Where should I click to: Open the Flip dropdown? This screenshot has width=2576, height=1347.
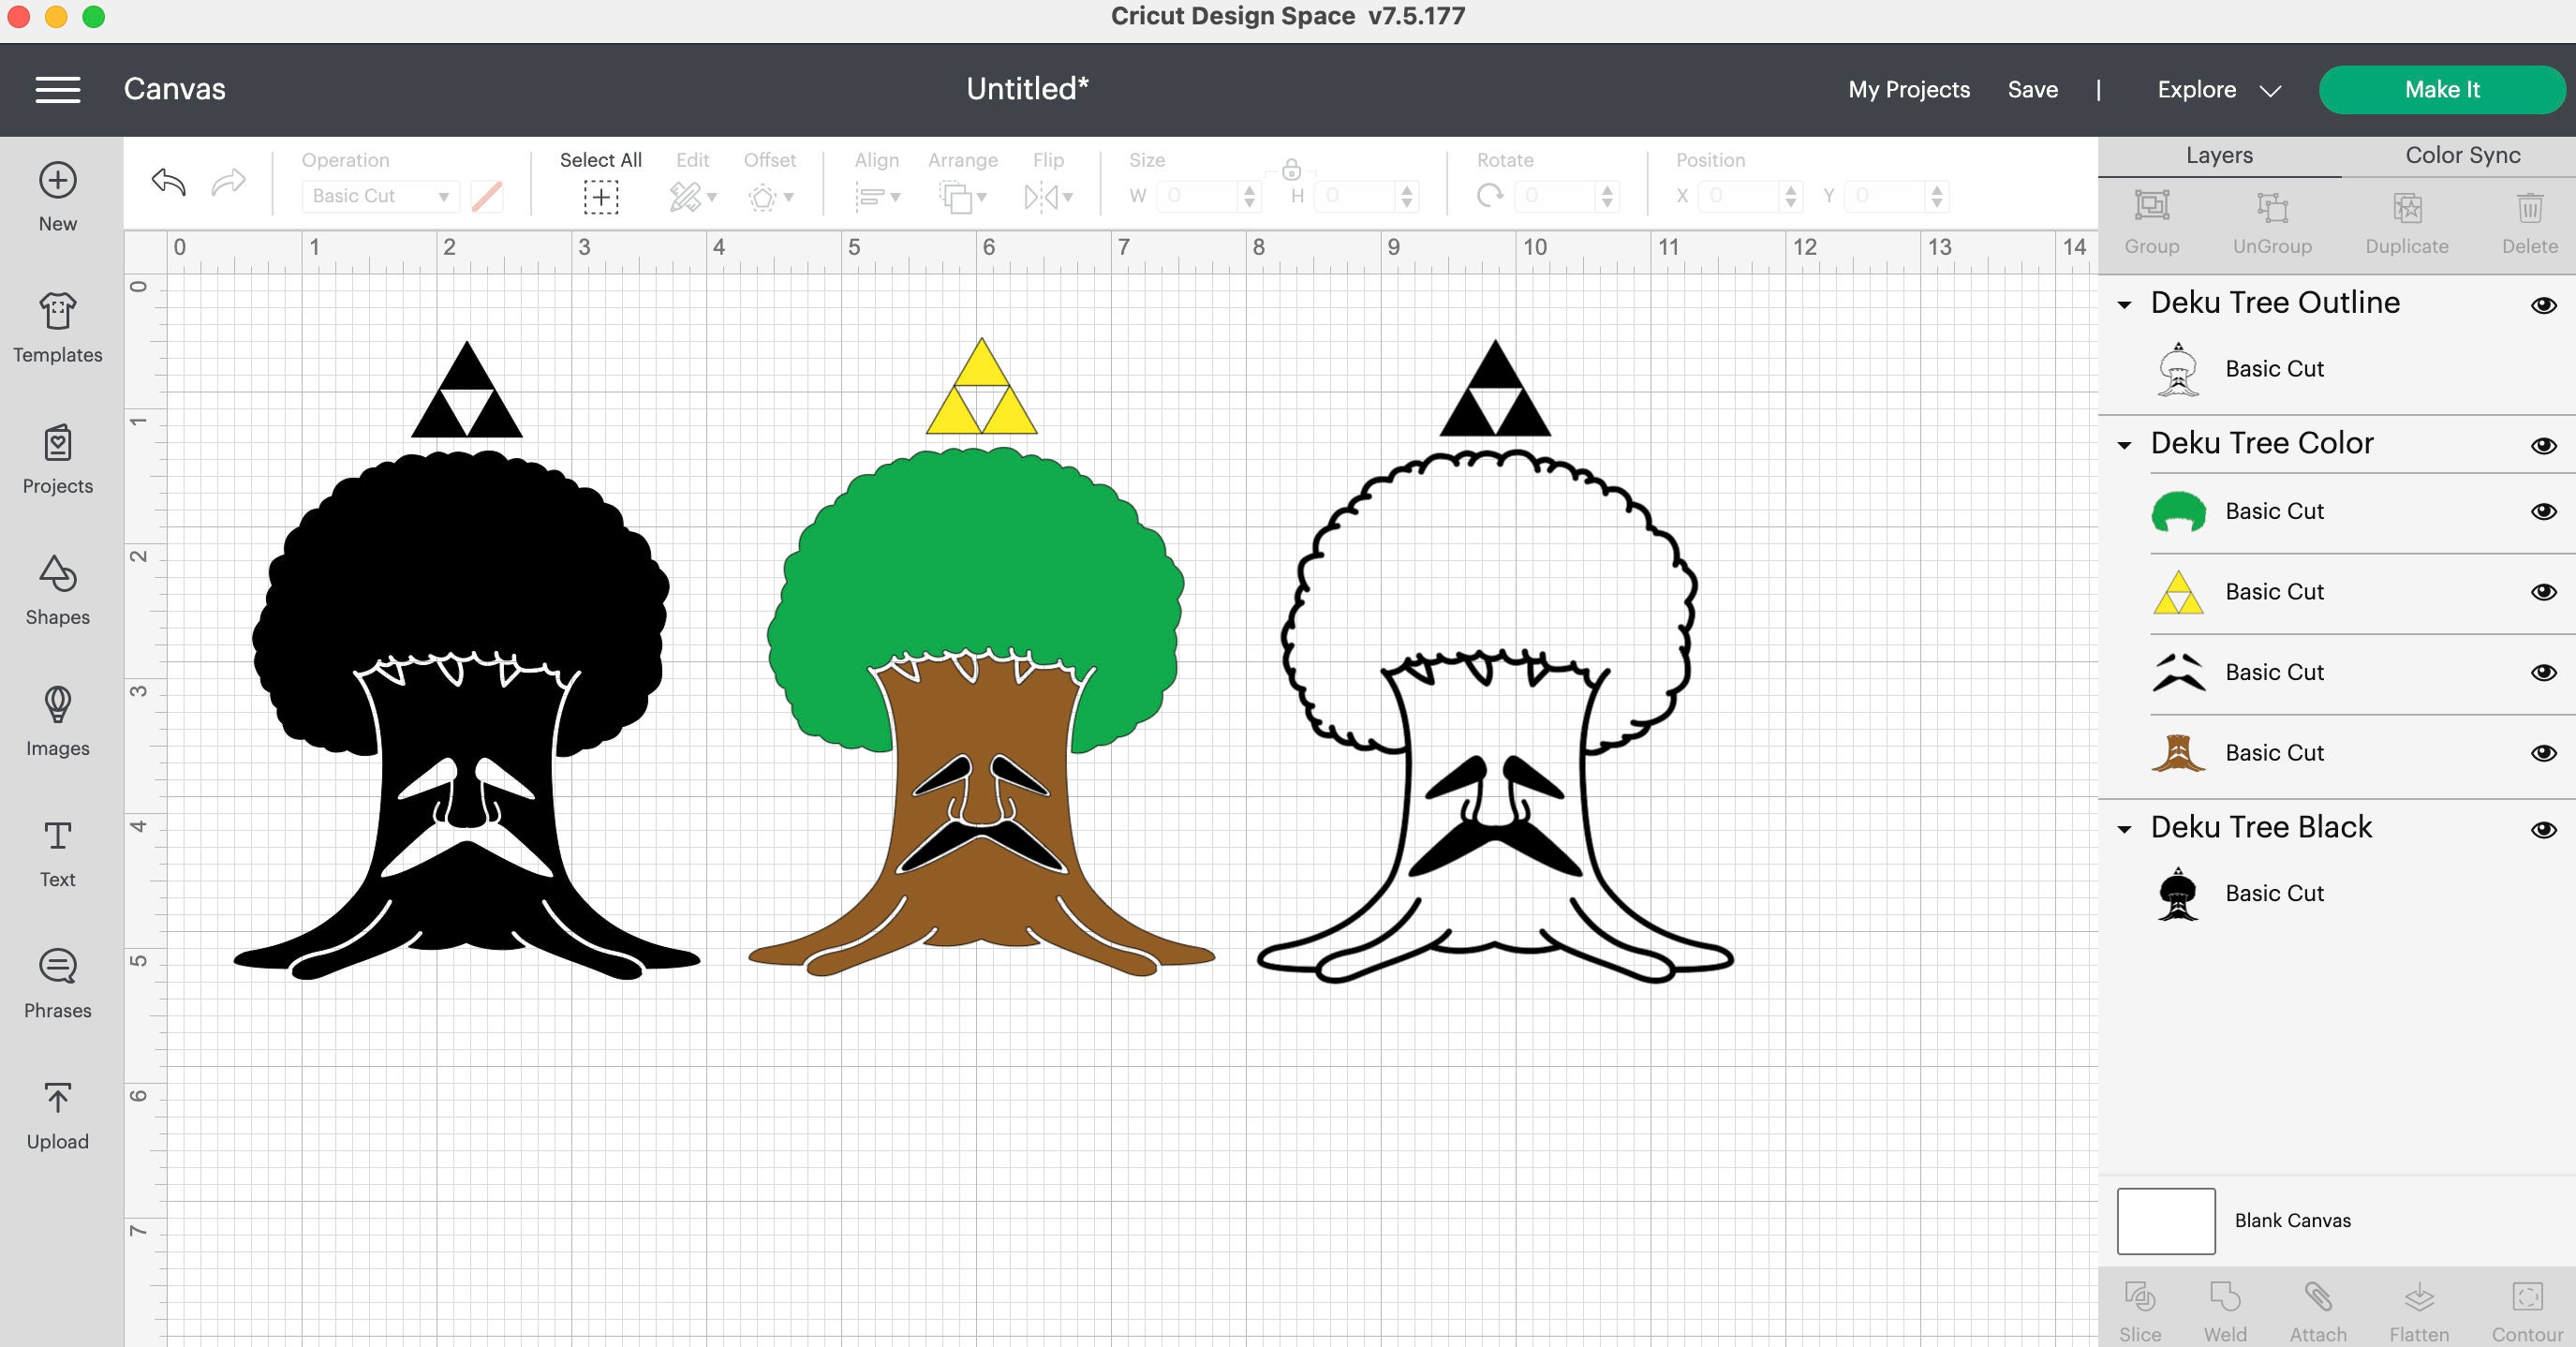1048,197
